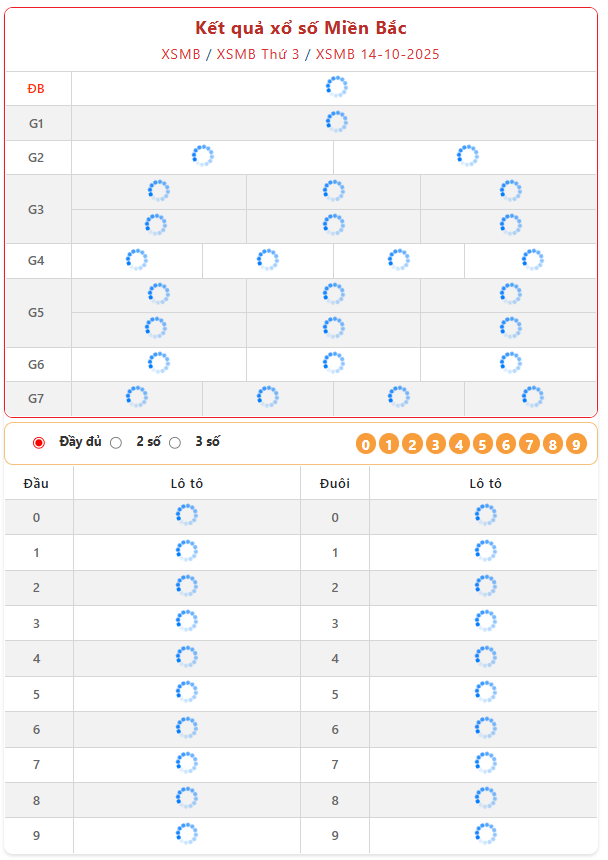This screenshot has width=608, height=860.
Task: Switch to the "3 số" radio option
Action: pos(175,442)
